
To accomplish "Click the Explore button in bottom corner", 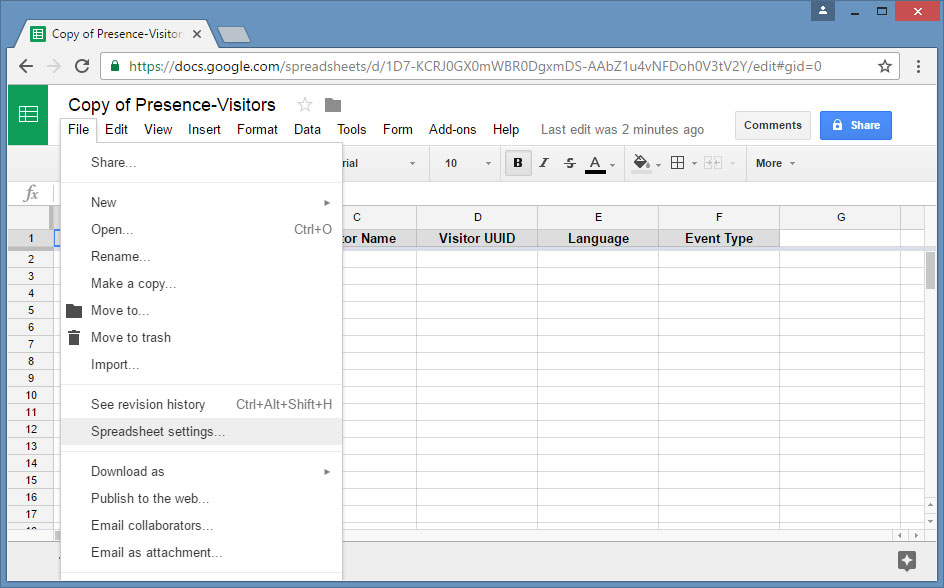I will tap(907, 560).
